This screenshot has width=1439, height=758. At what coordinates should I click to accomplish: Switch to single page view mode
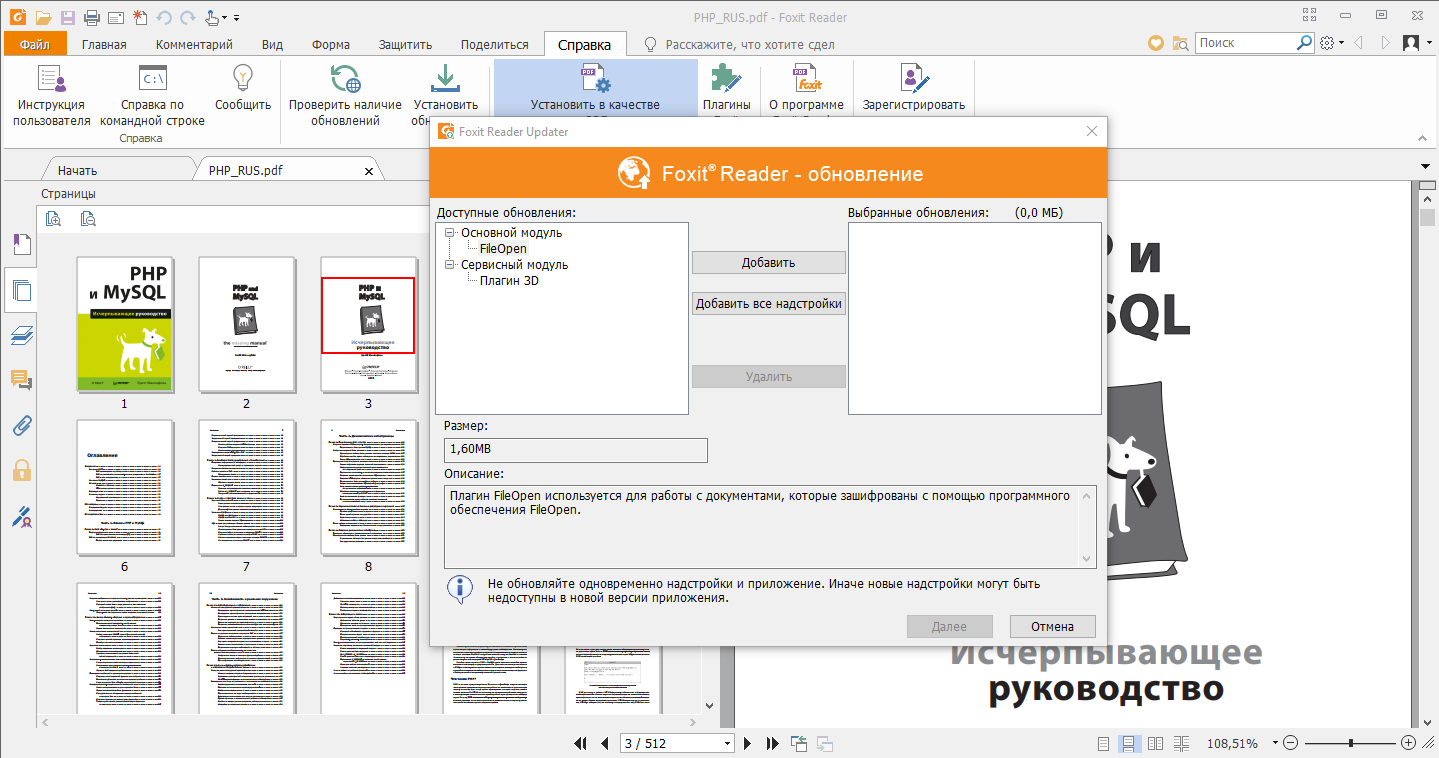[1104, 743]
